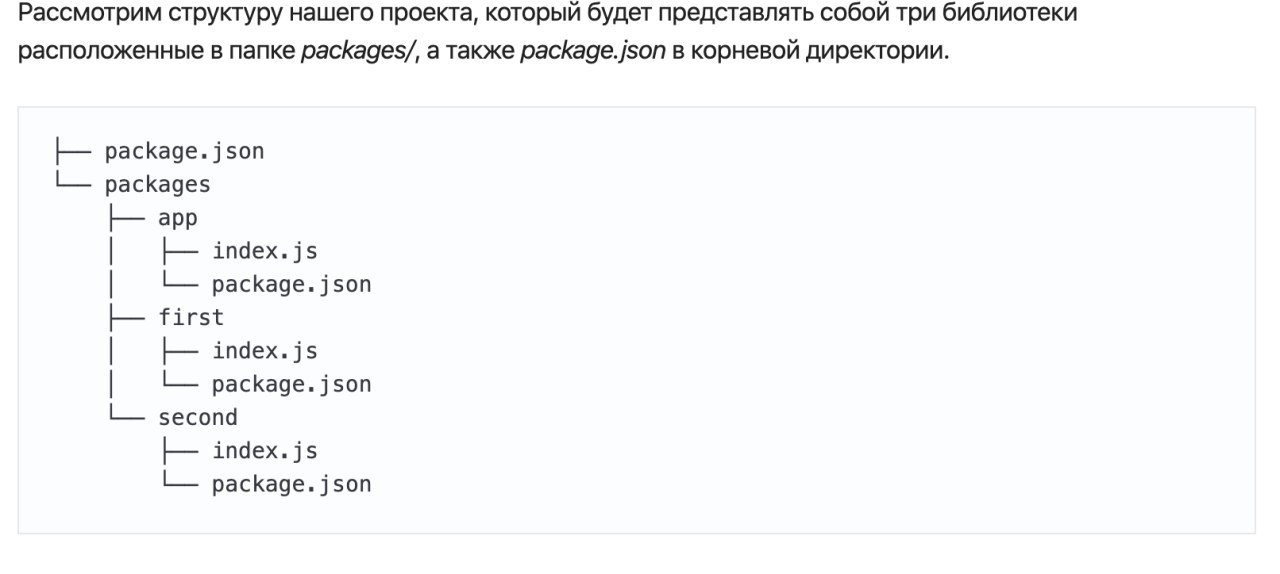The height and width of the screenshot is (574, 1280).
Task: Click package.json under the app folder
Action: coord(291,285)
